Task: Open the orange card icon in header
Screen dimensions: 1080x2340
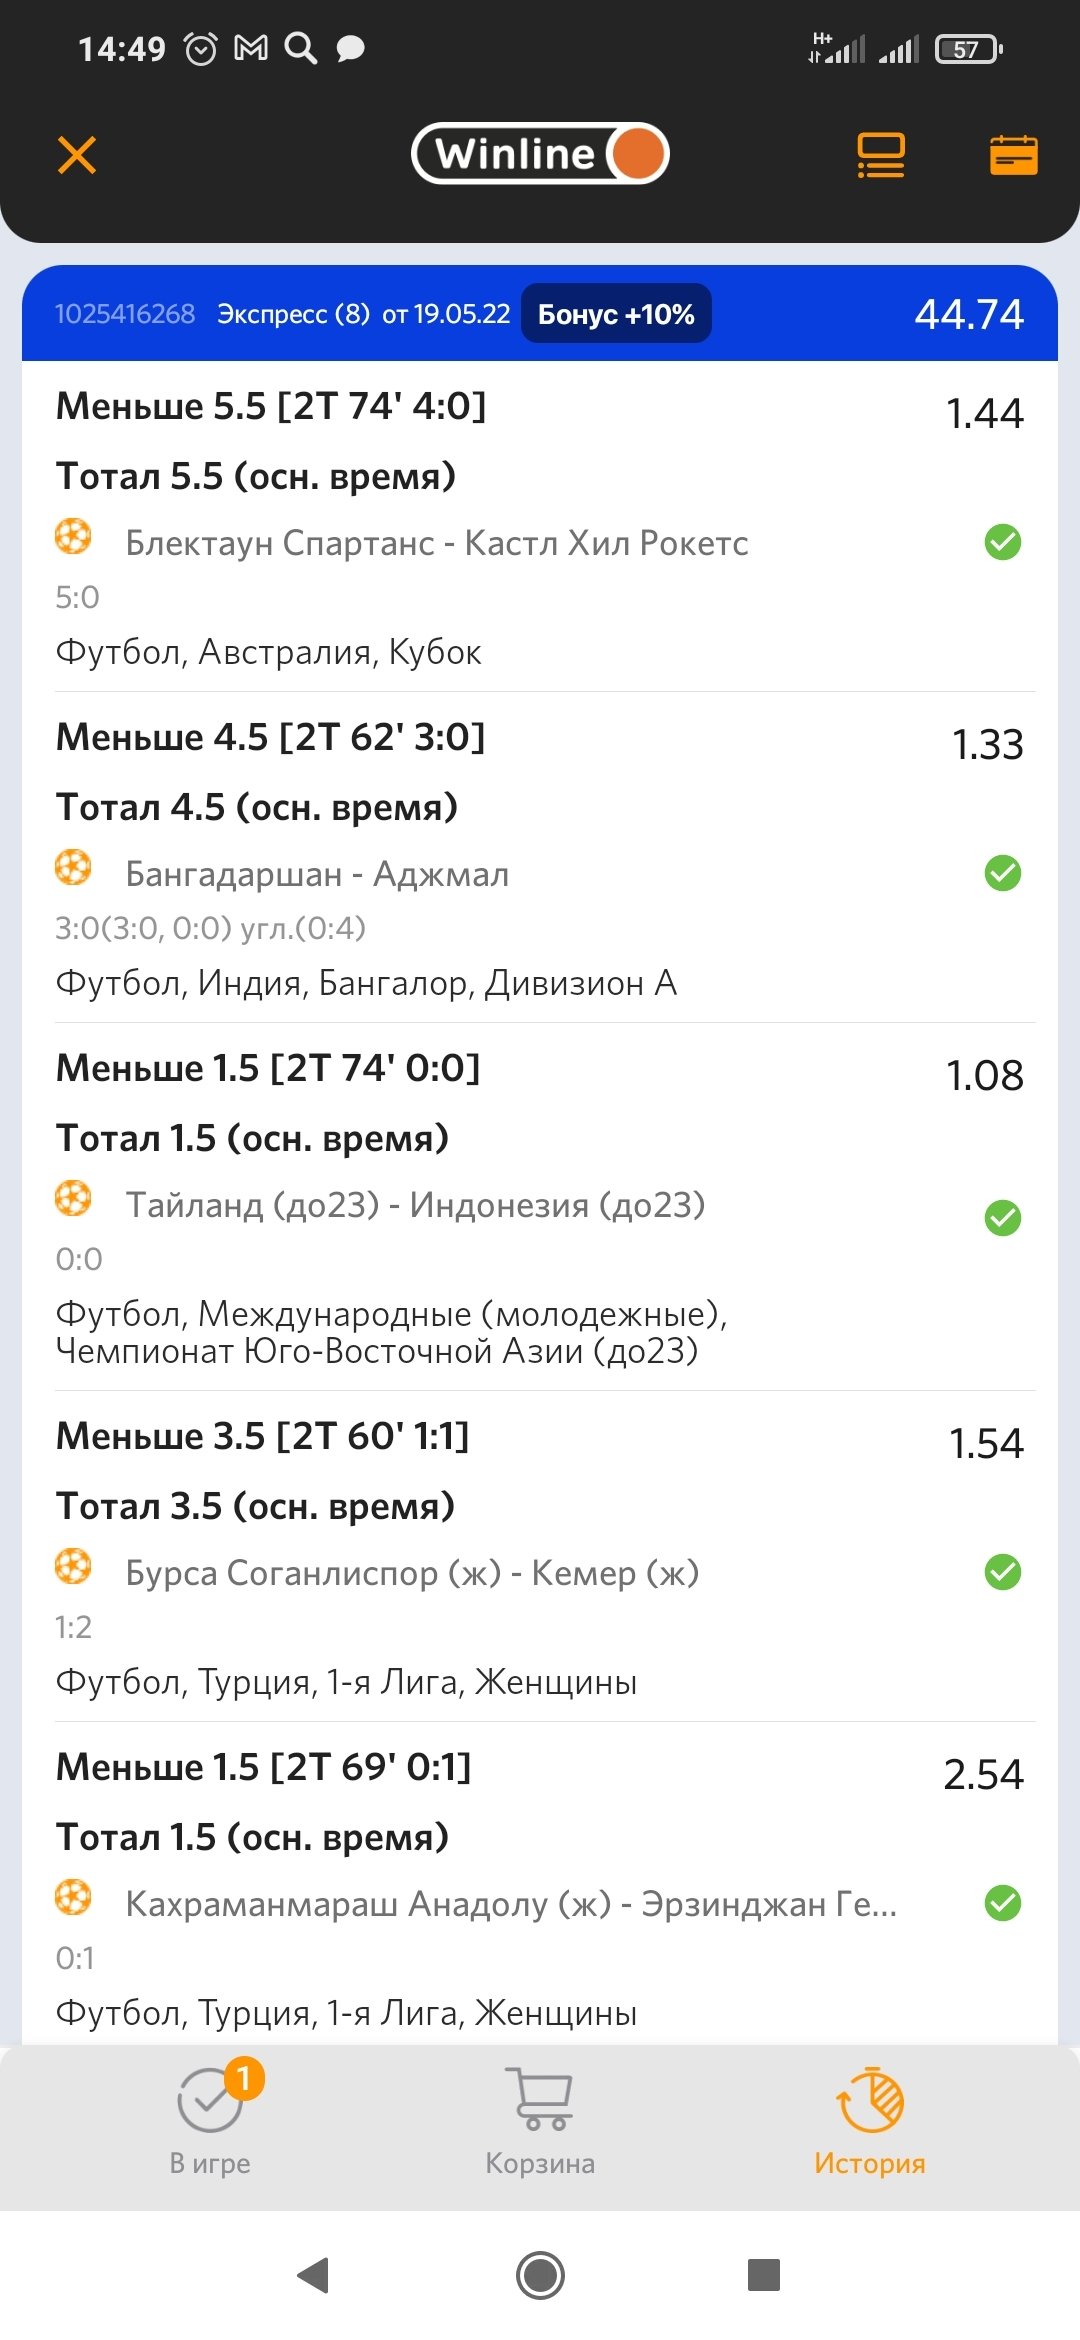Action: [x=1013, y=156]
